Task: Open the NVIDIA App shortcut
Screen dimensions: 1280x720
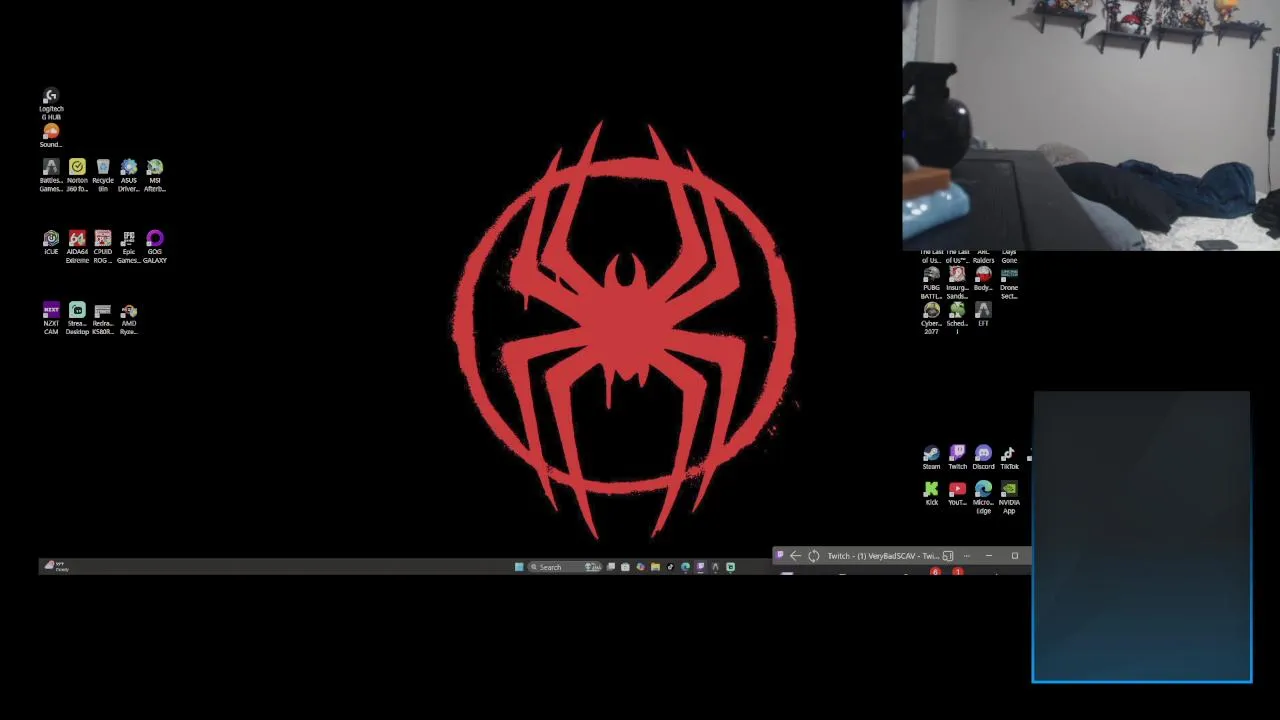Action: coord(1010,498)
